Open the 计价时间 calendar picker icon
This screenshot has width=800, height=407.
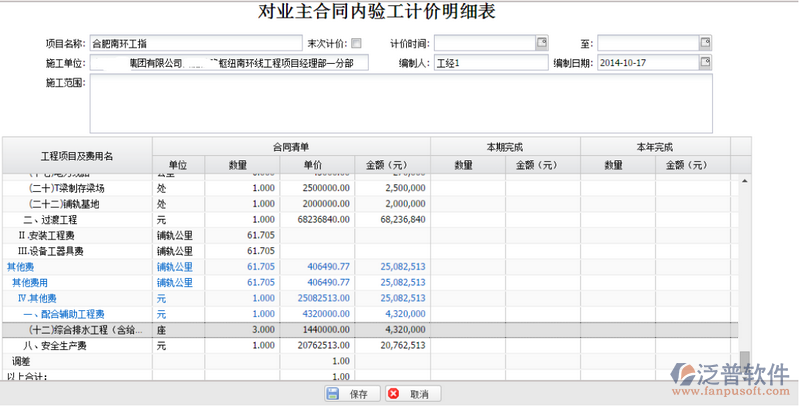coord(542,43)
